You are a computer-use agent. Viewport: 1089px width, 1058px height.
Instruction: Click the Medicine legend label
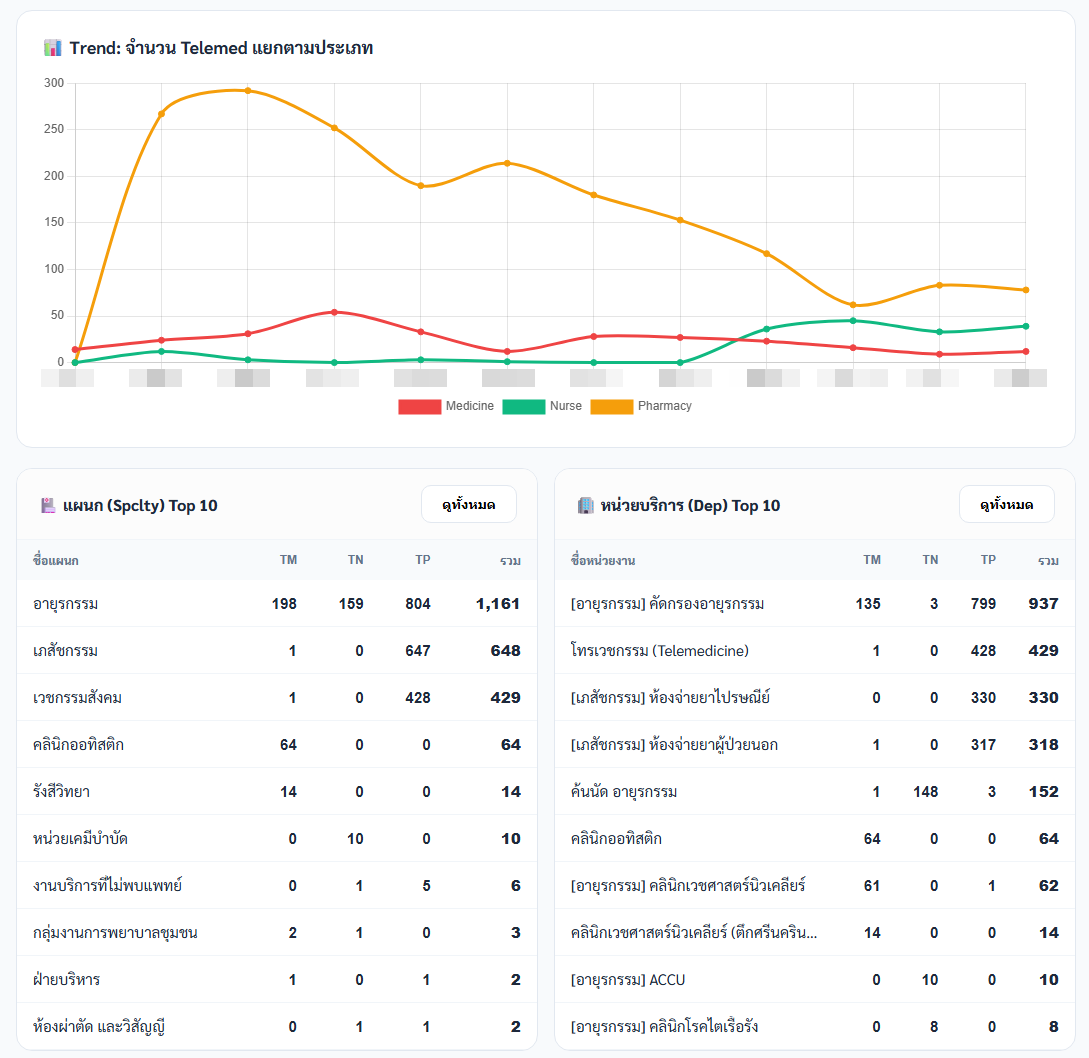(x=469, y=406)
